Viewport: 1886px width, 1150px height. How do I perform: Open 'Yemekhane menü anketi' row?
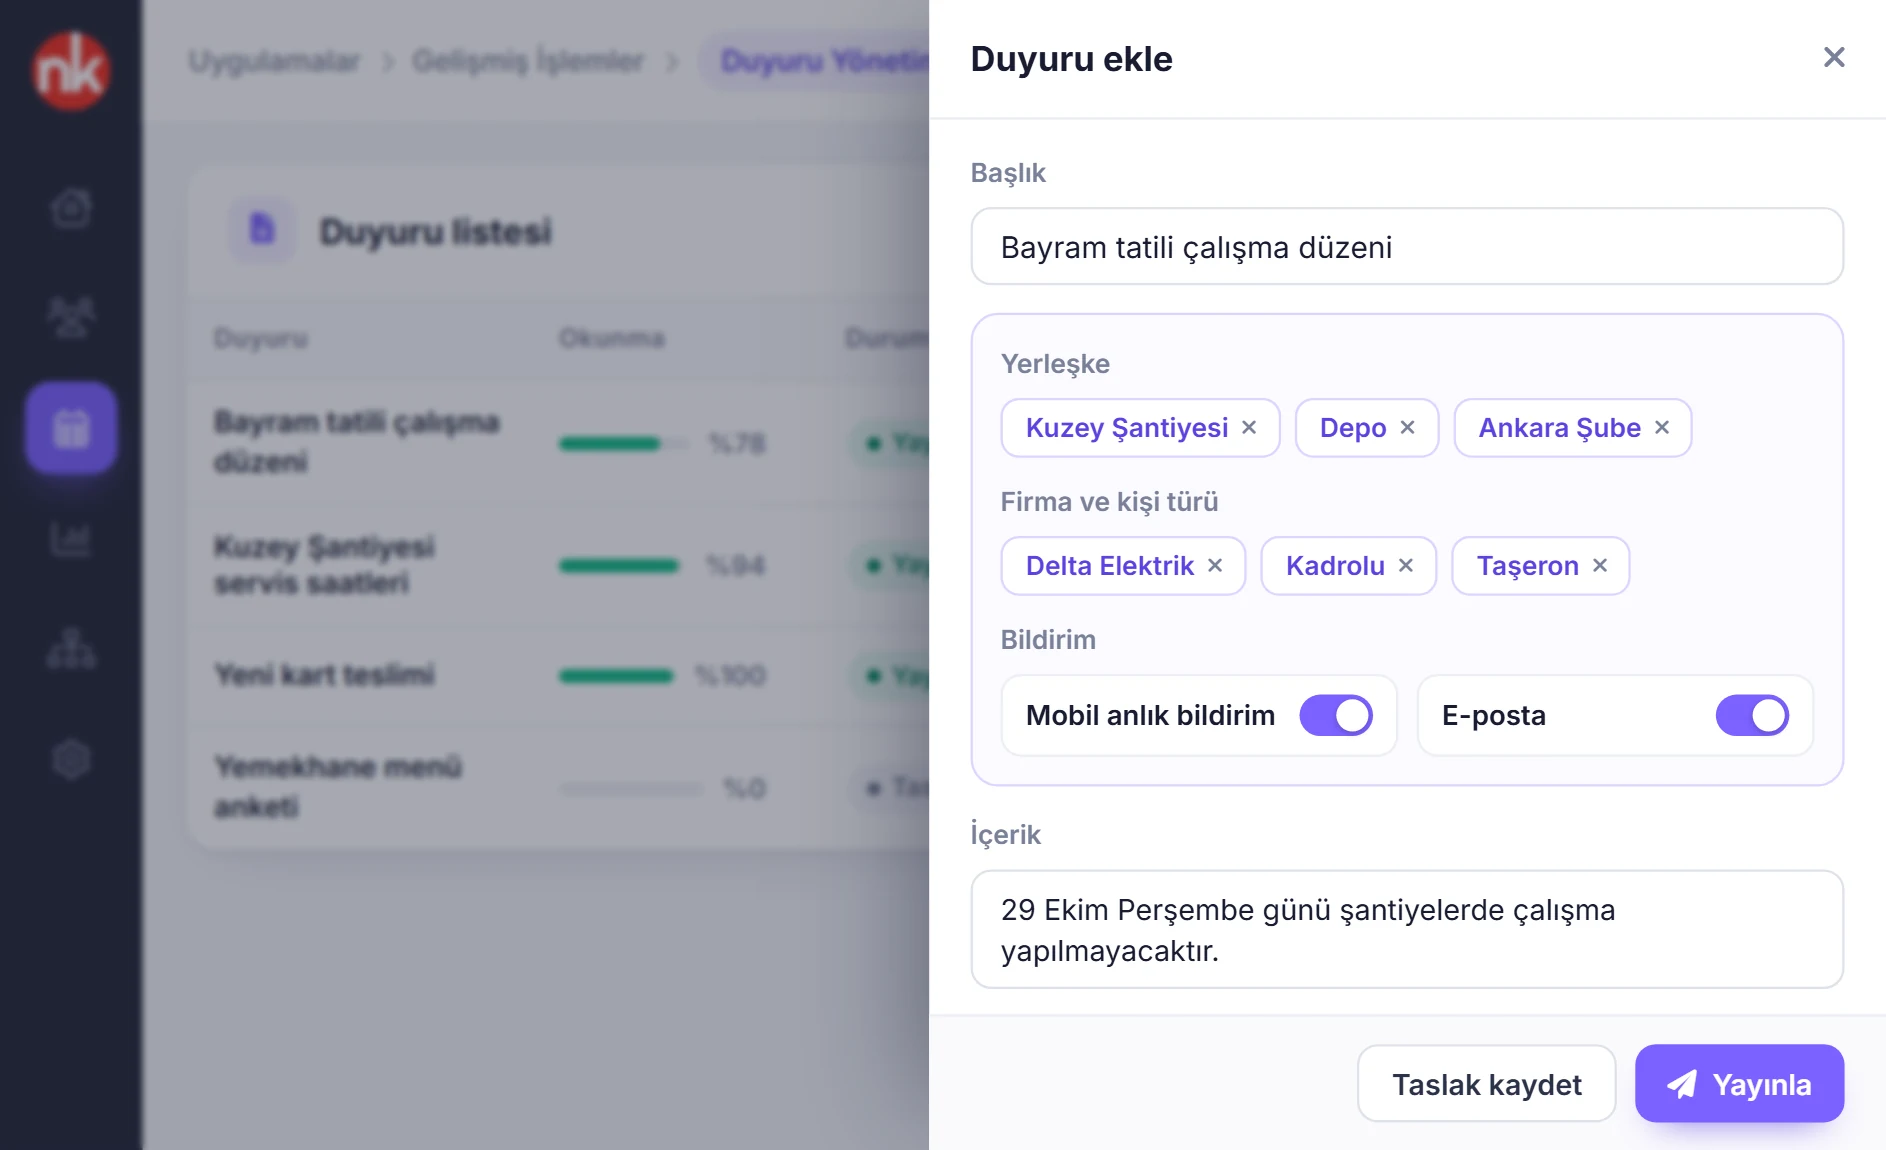[x=559, y=787]
